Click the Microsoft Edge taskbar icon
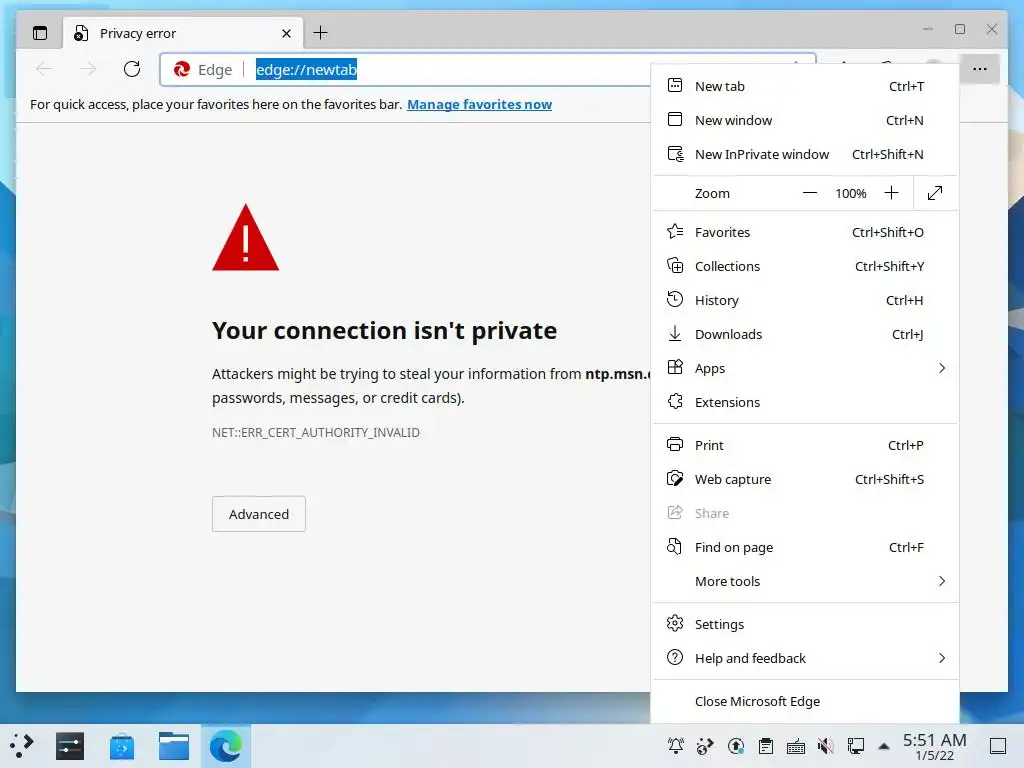 pos(225,746)
